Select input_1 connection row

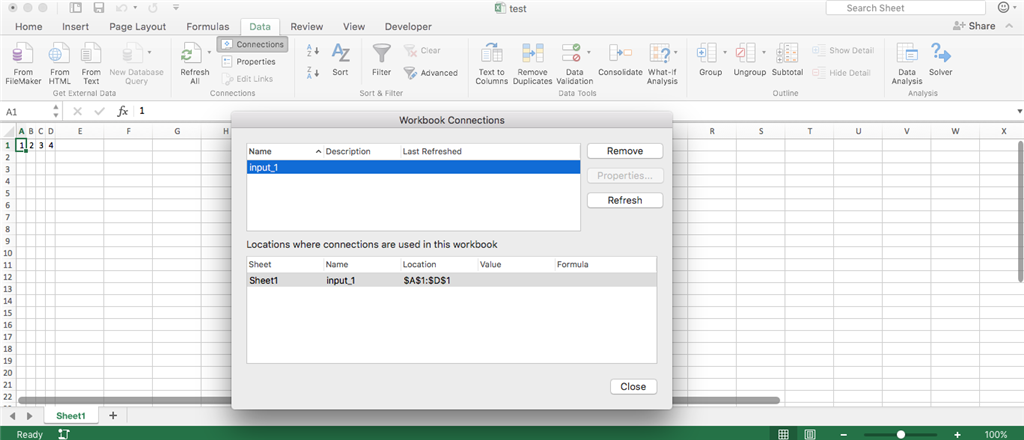coord(413,167)
